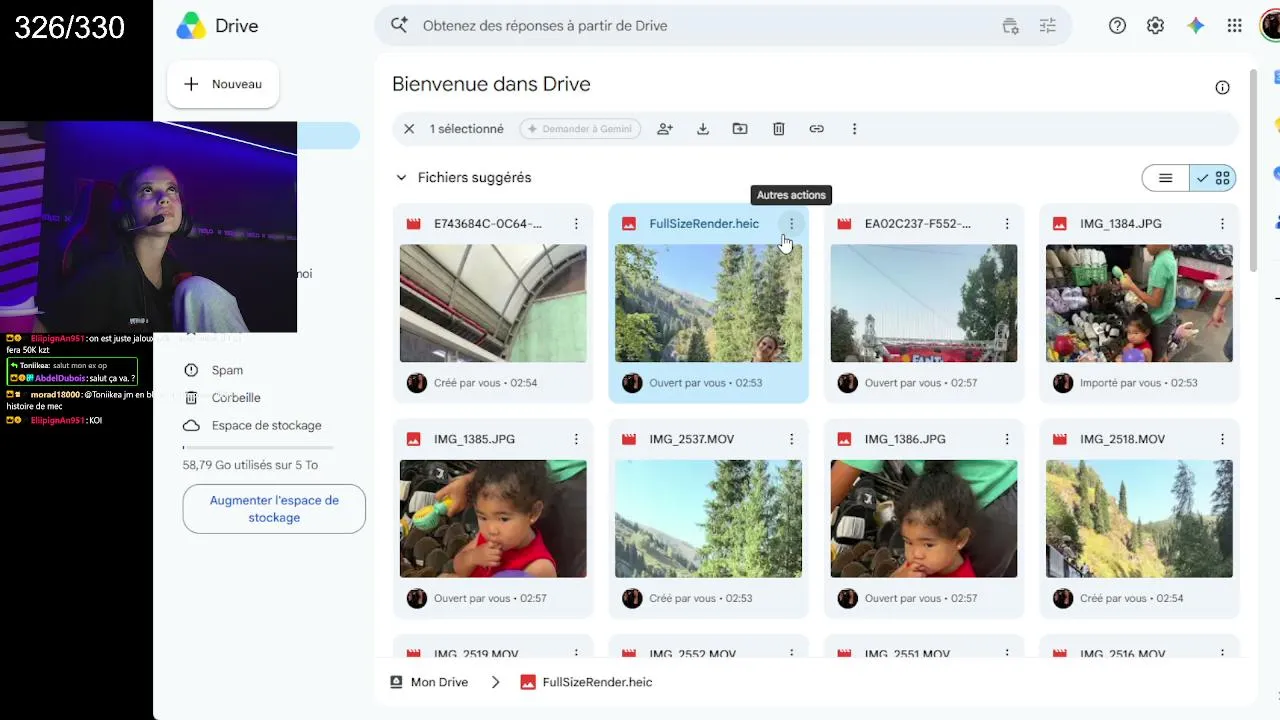Open 'Espace de stockage' in the sidebar
Screen dimensions: 1280x720
pyautogui.click(x=266, y=426)
